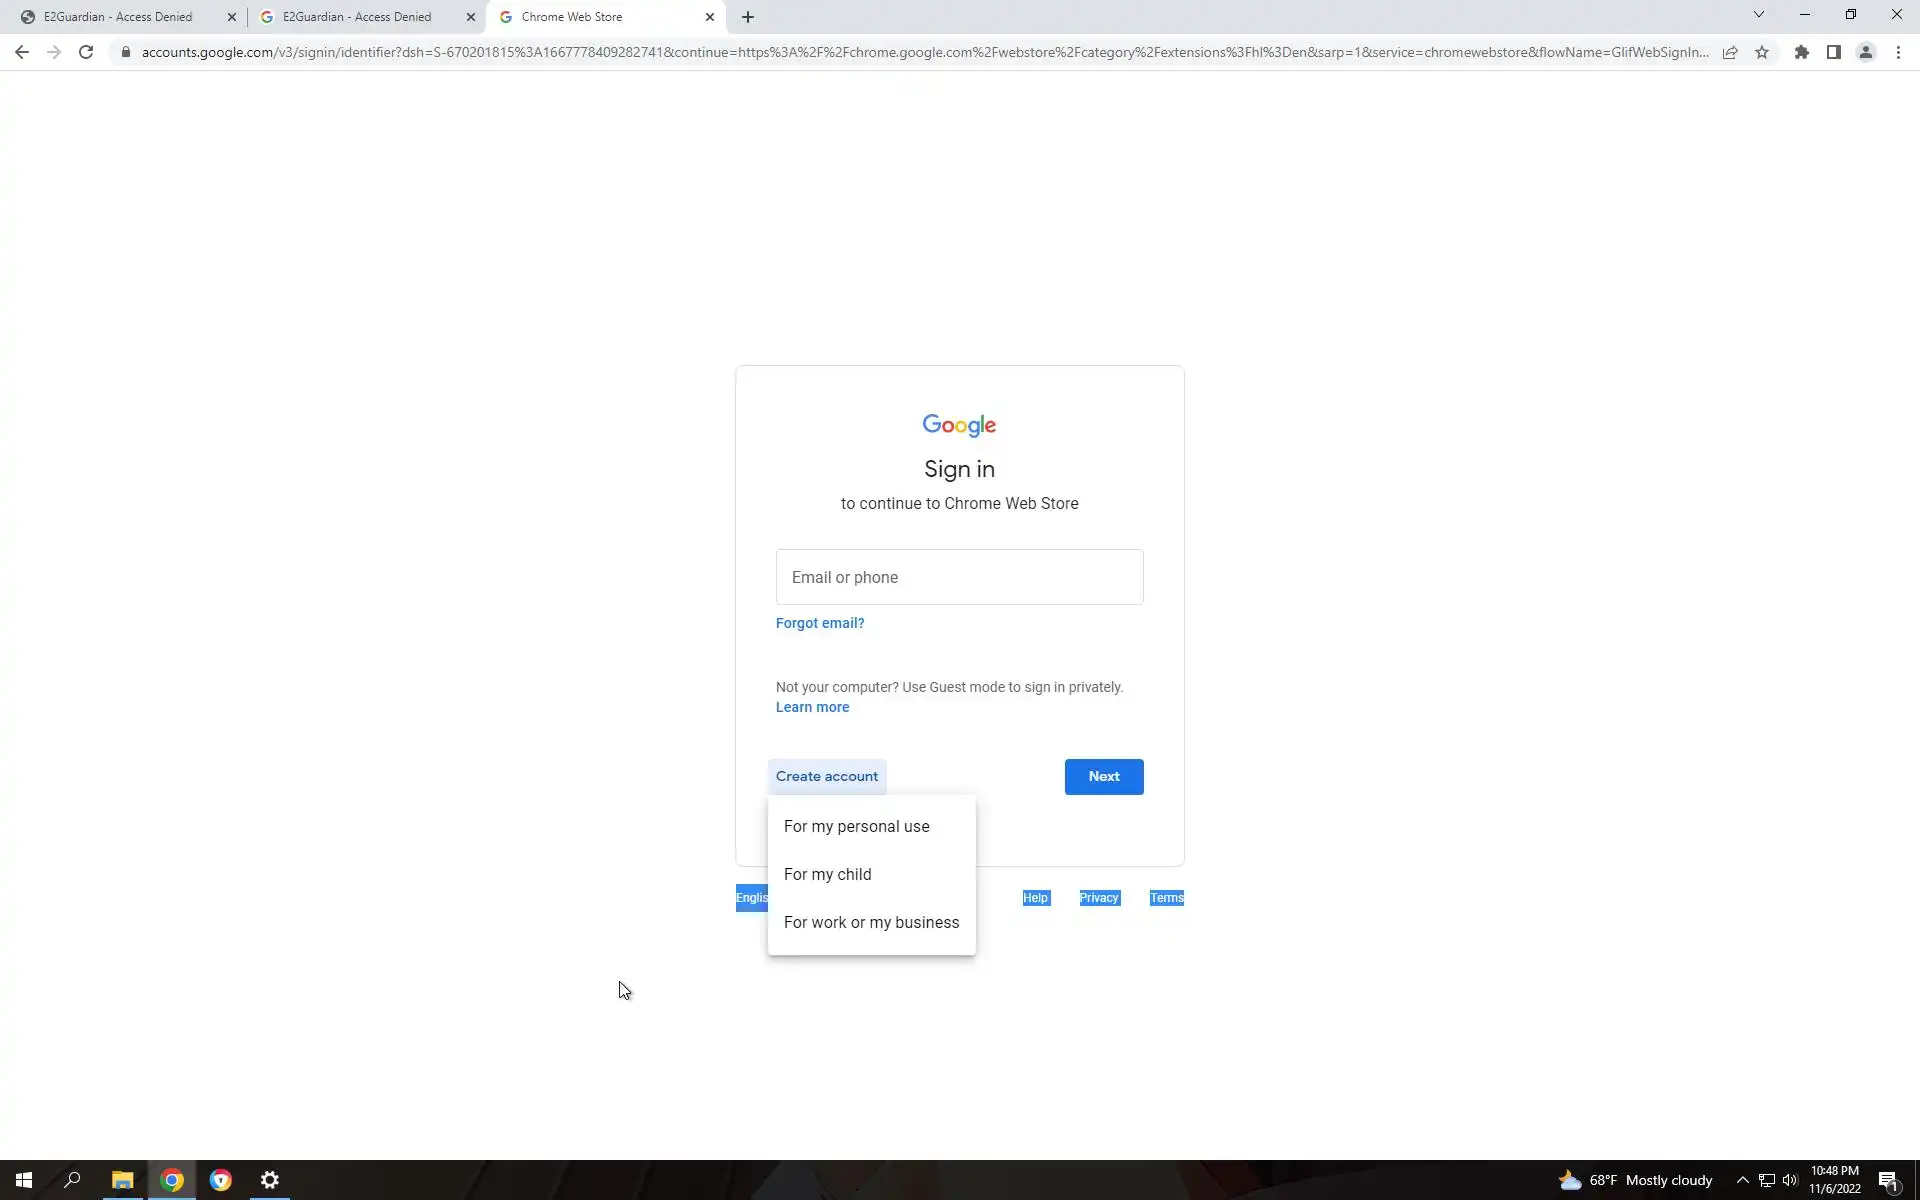
Task: Follow the Forgot email? link
Action: click(x=819, y=623)
